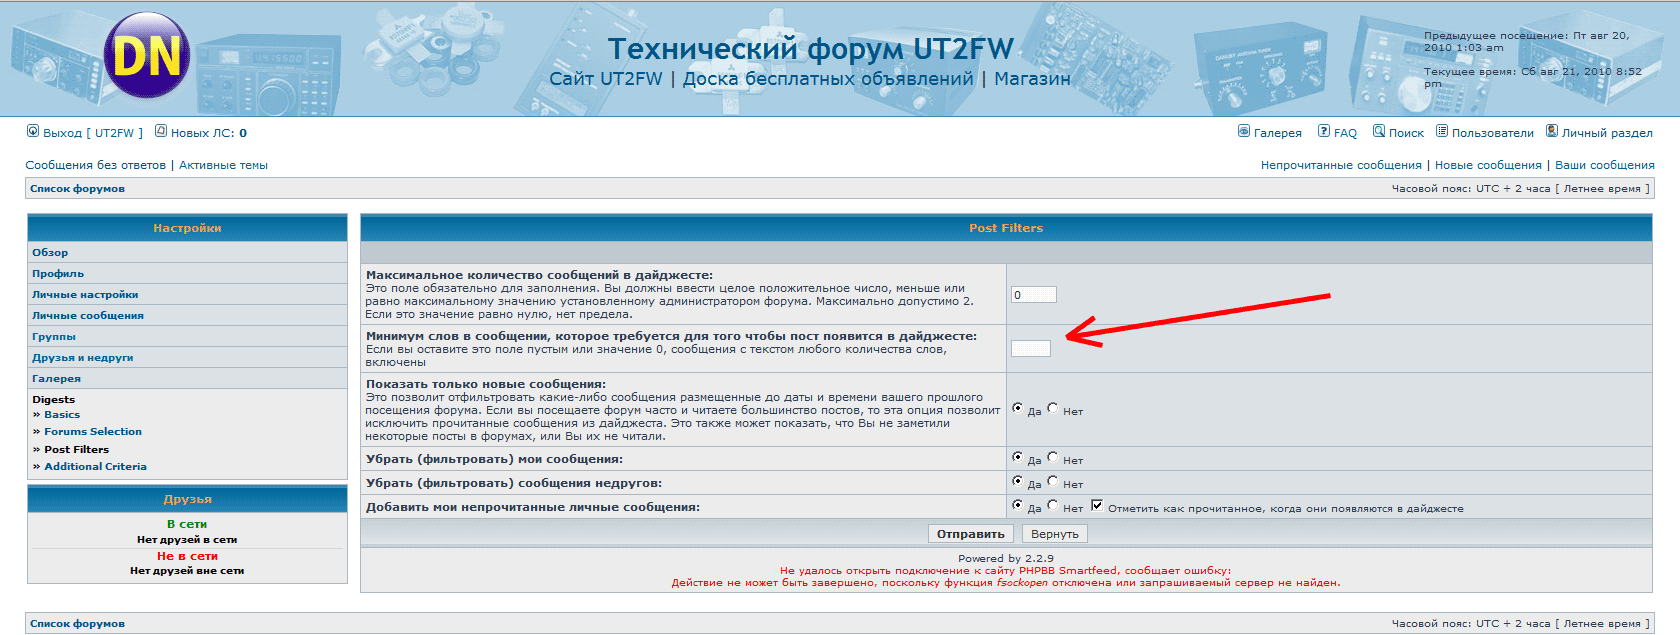Open the Галерея icon in the top bar
Image resolution: width=1680 pixels, height=635 pixels.
(x=1244, y=131)
